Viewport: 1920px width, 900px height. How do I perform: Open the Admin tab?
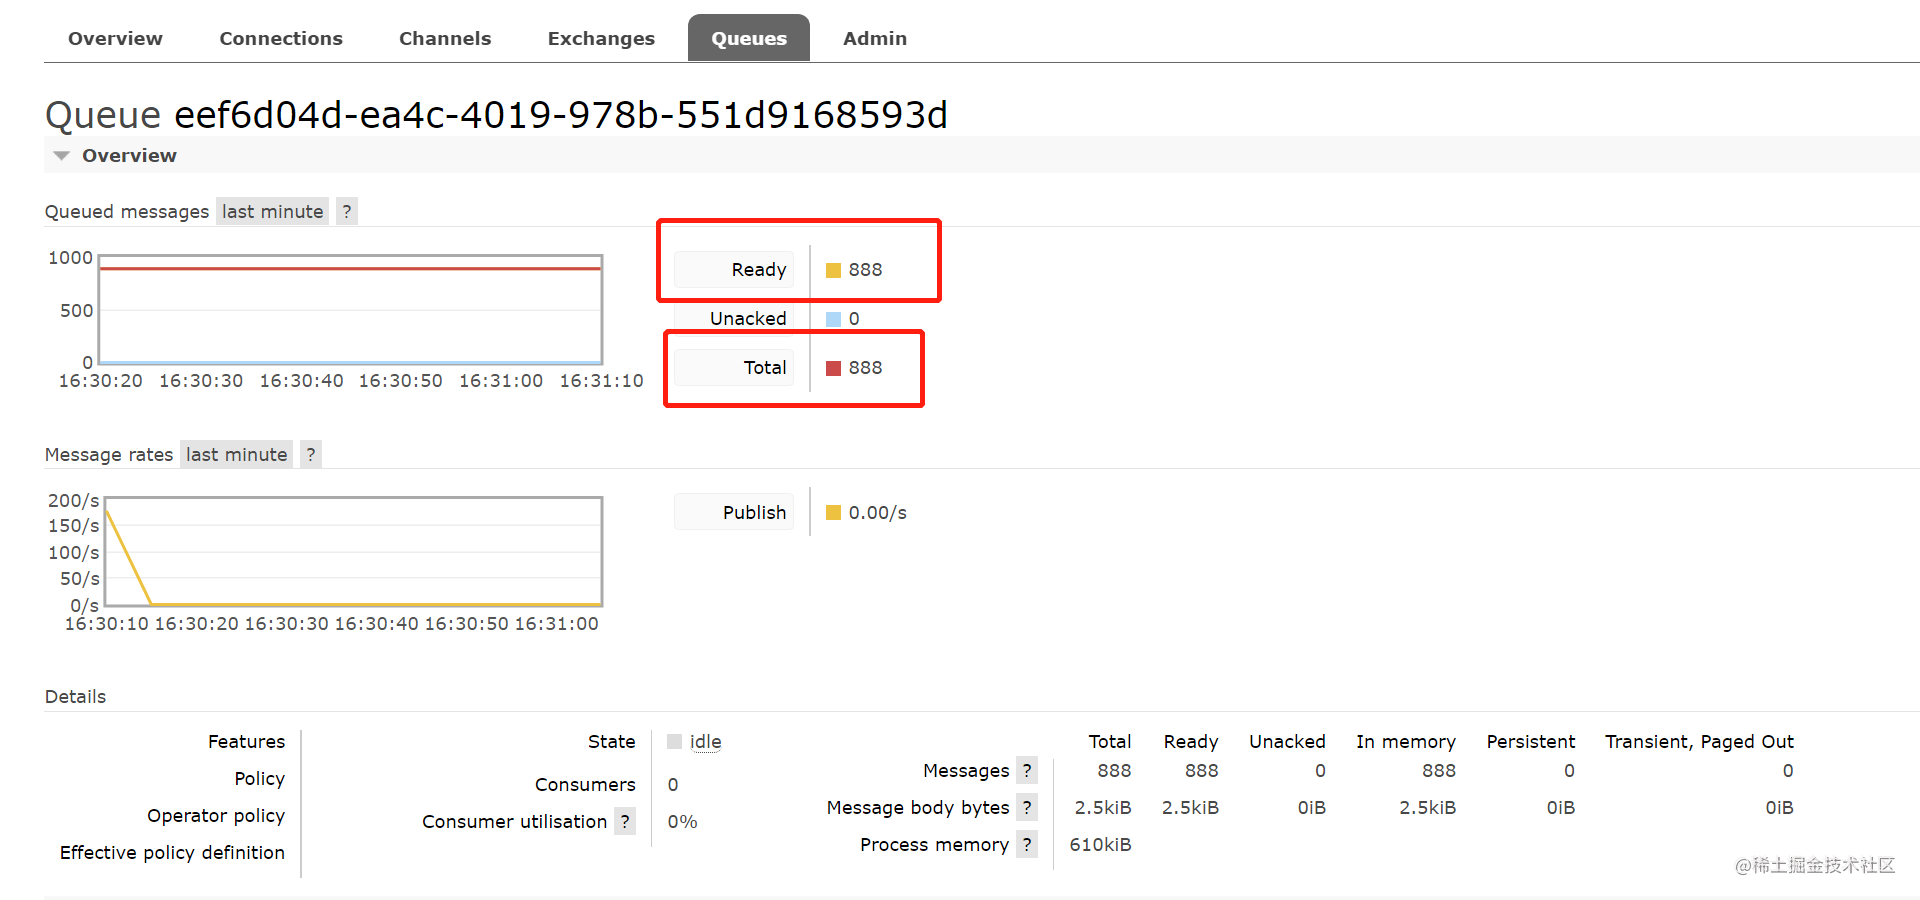(875, 38)
